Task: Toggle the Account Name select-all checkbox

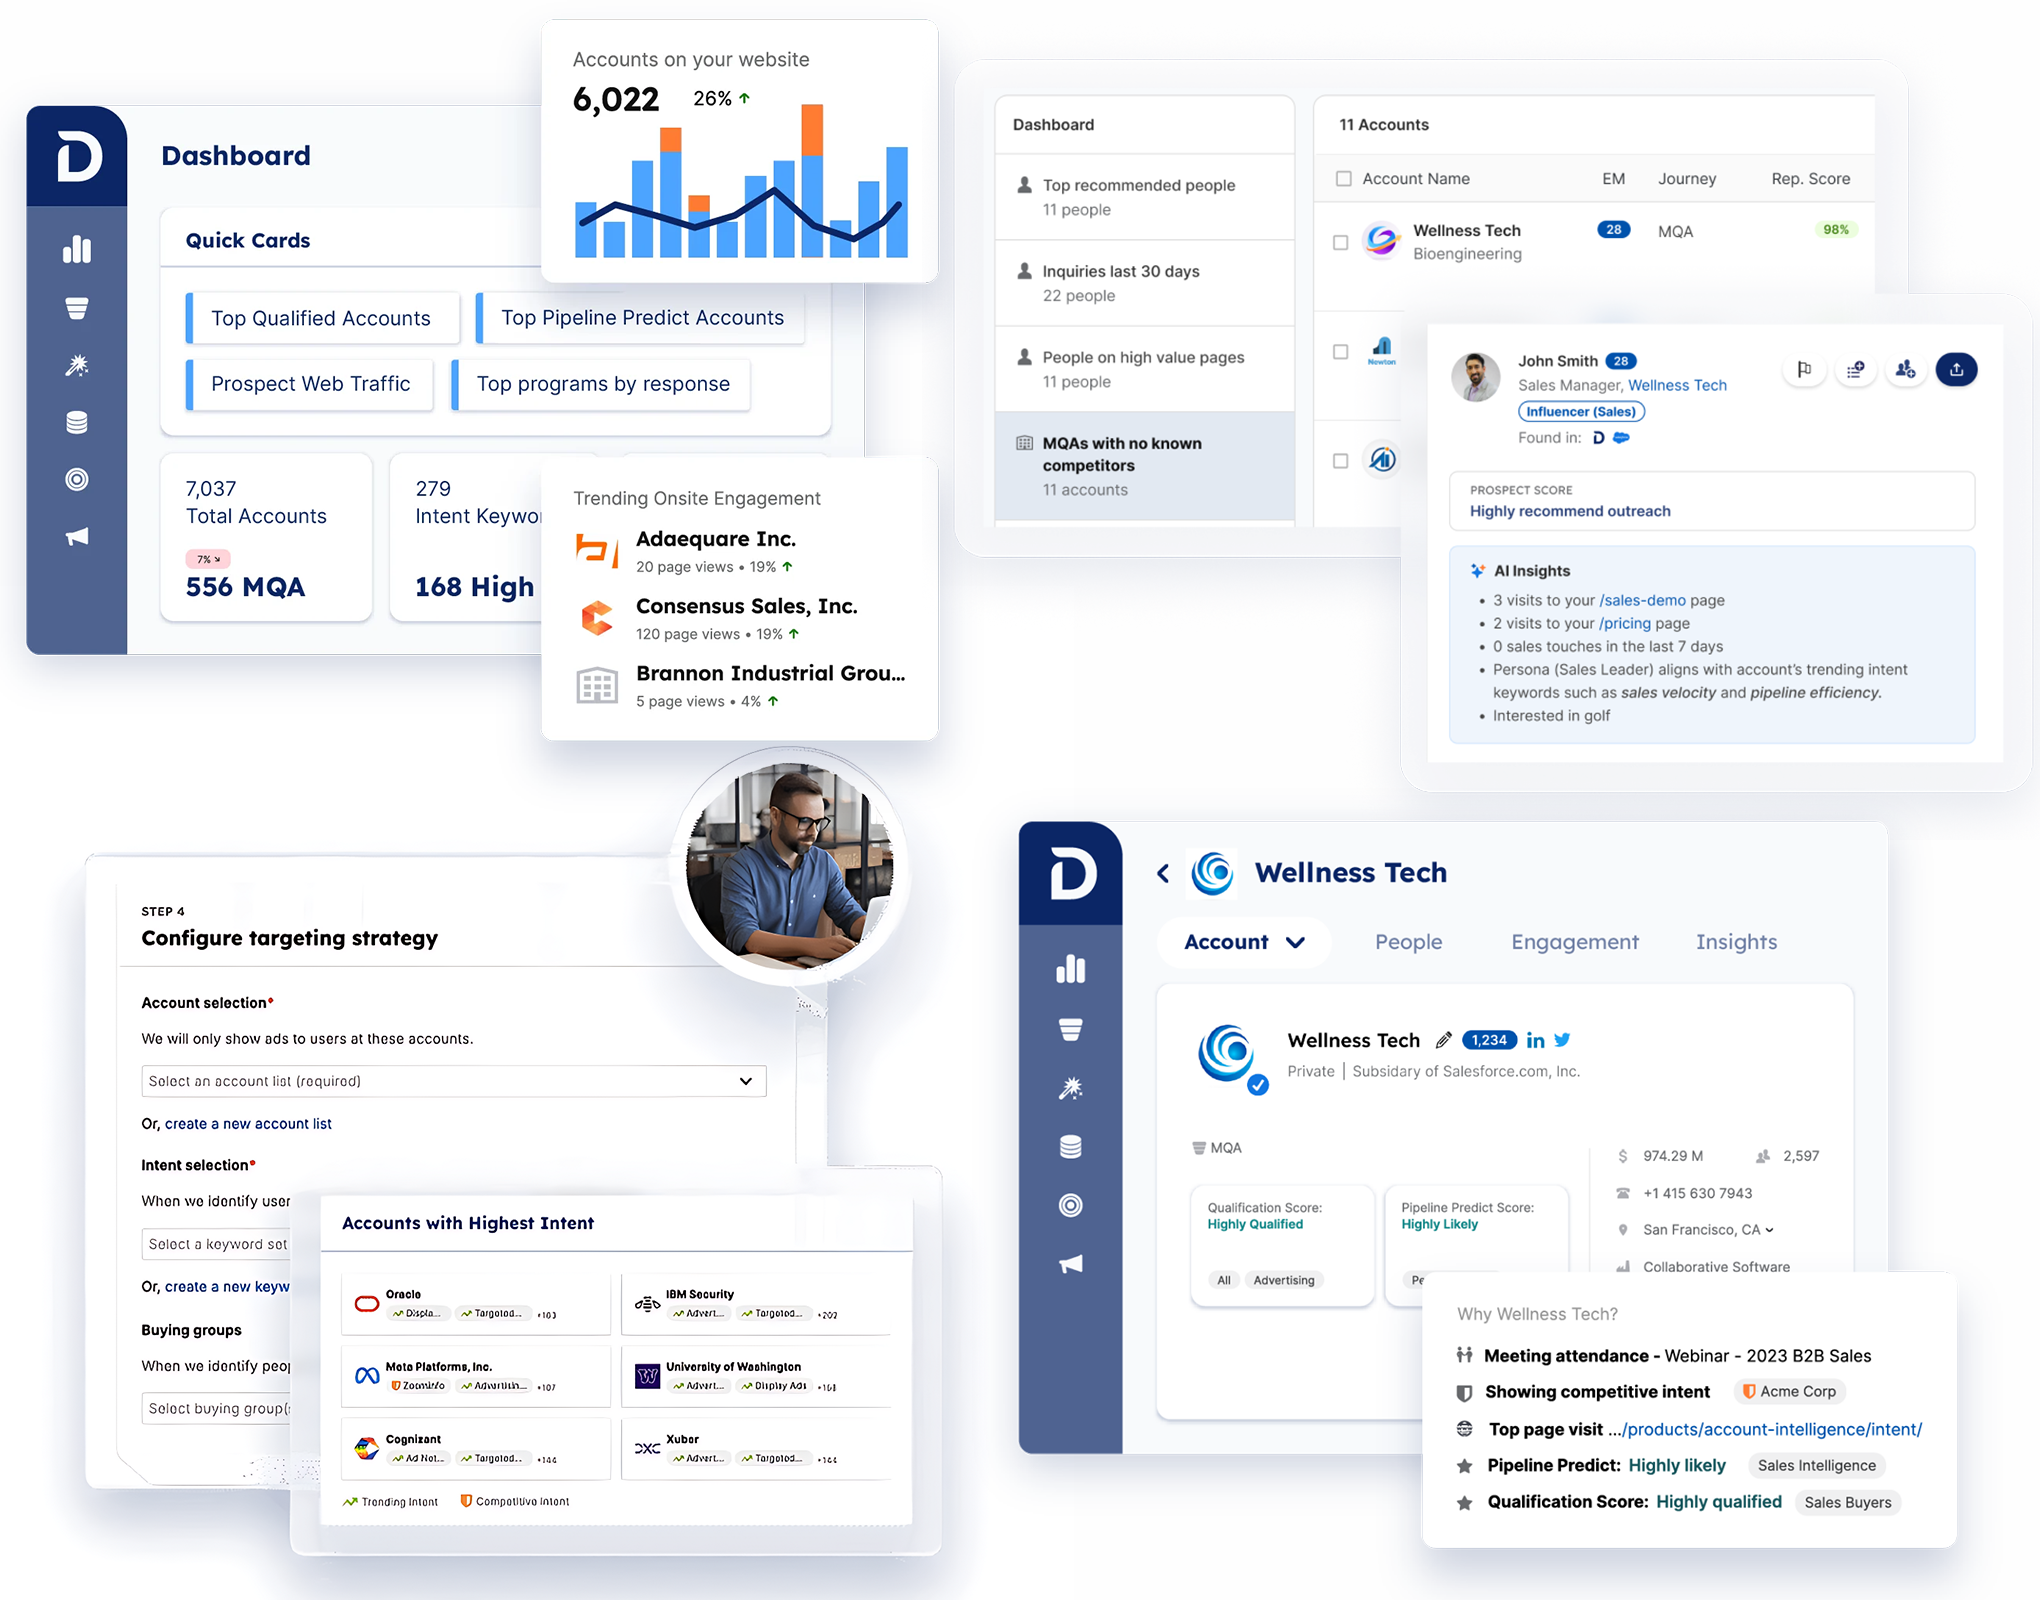Action: (x=1344, y=179)
